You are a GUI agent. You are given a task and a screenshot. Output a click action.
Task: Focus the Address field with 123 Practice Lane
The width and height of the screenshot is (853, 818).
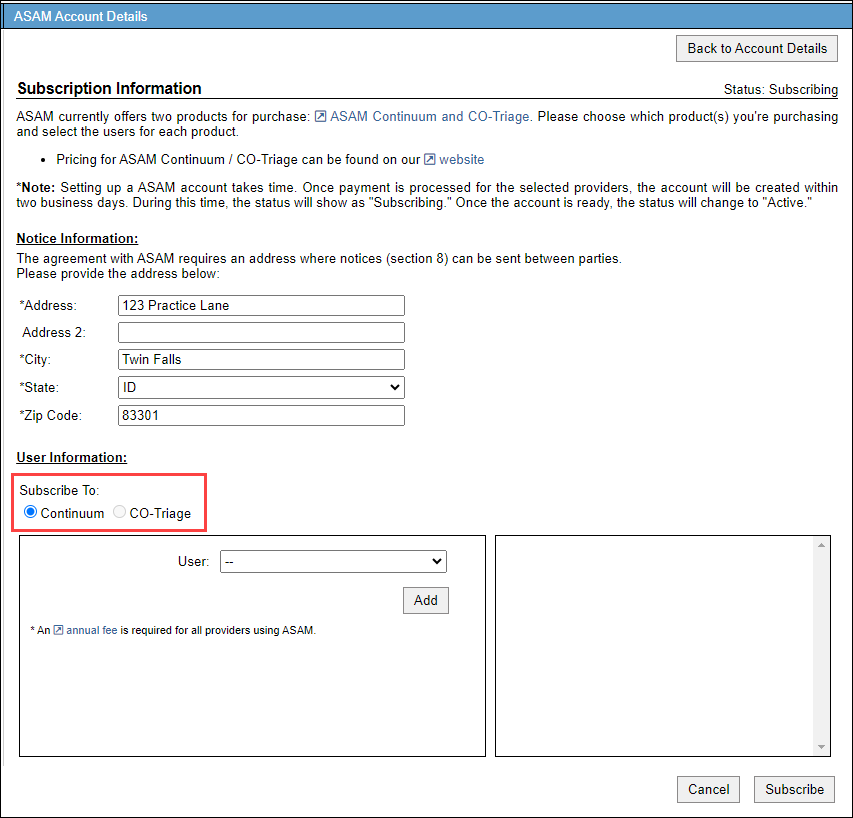[x=261, y=305]
